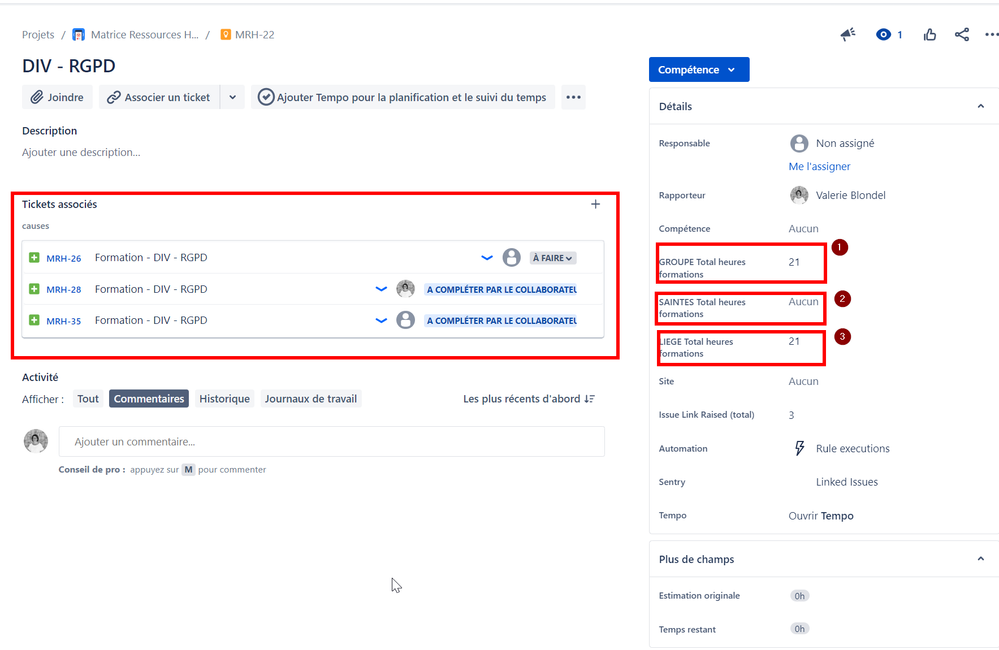Image resolution: width=999 pixels, height=650 pixels.
Task: Select the Historique activity tab
Action: tap(224, 399)
